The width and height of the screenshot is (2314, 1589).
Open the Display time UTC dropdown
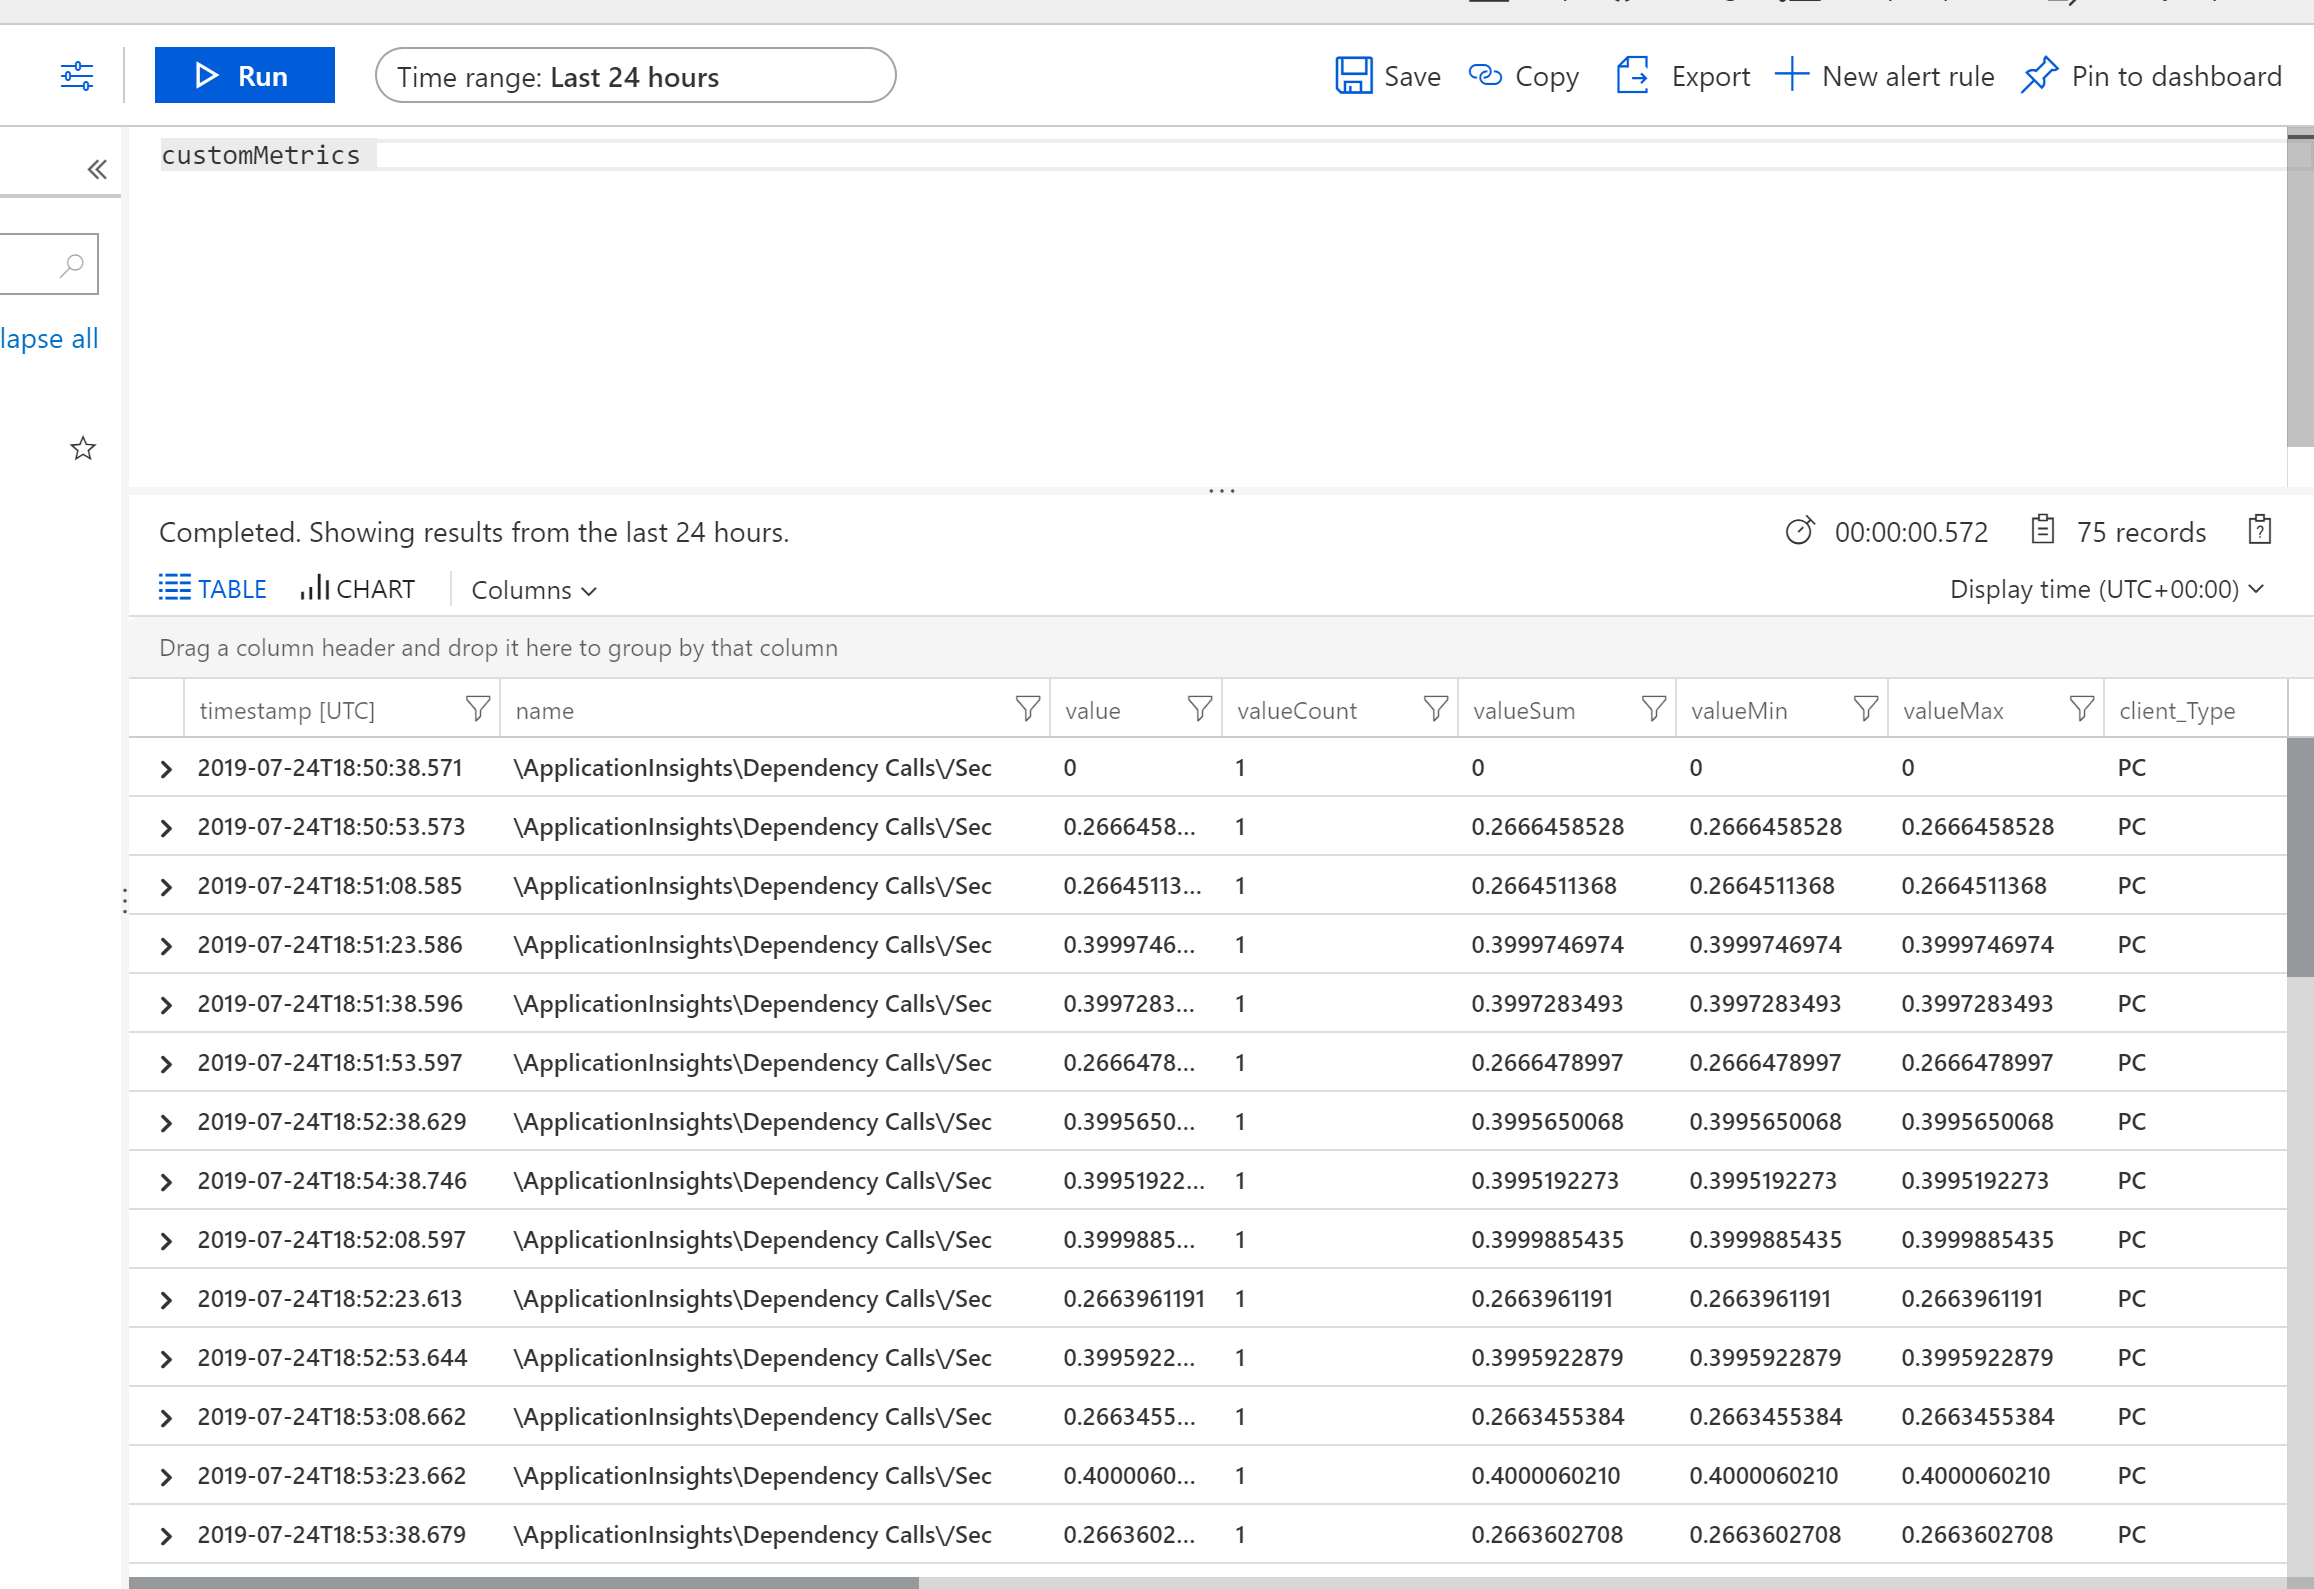click(2106, 589)
